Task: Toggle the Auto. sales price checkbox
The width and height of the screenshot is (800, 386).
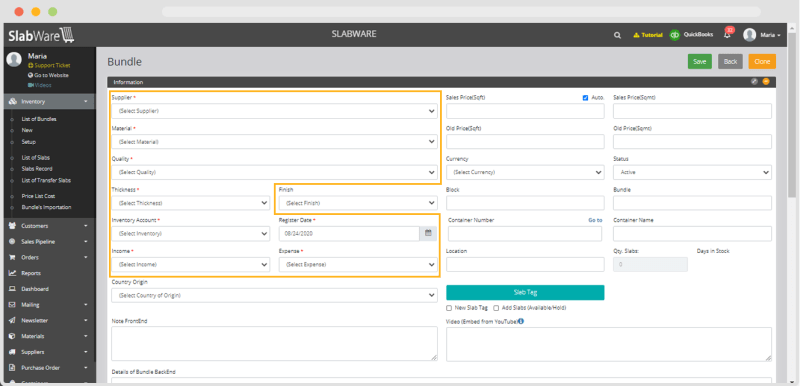Action: 585,98
